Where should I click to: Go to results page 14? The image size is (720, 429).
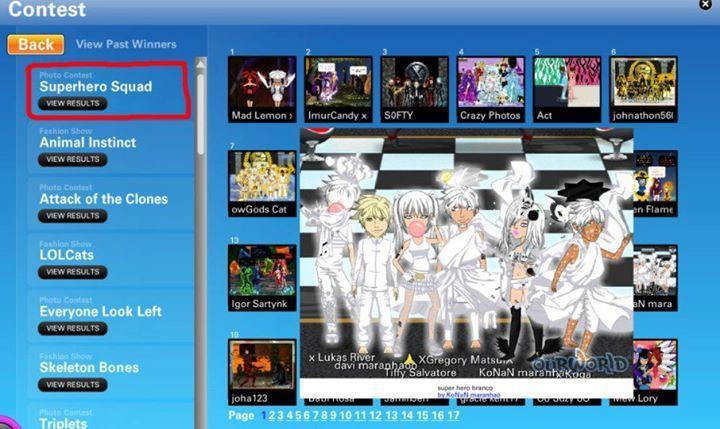pyautogui.click(x=407, y=416)
